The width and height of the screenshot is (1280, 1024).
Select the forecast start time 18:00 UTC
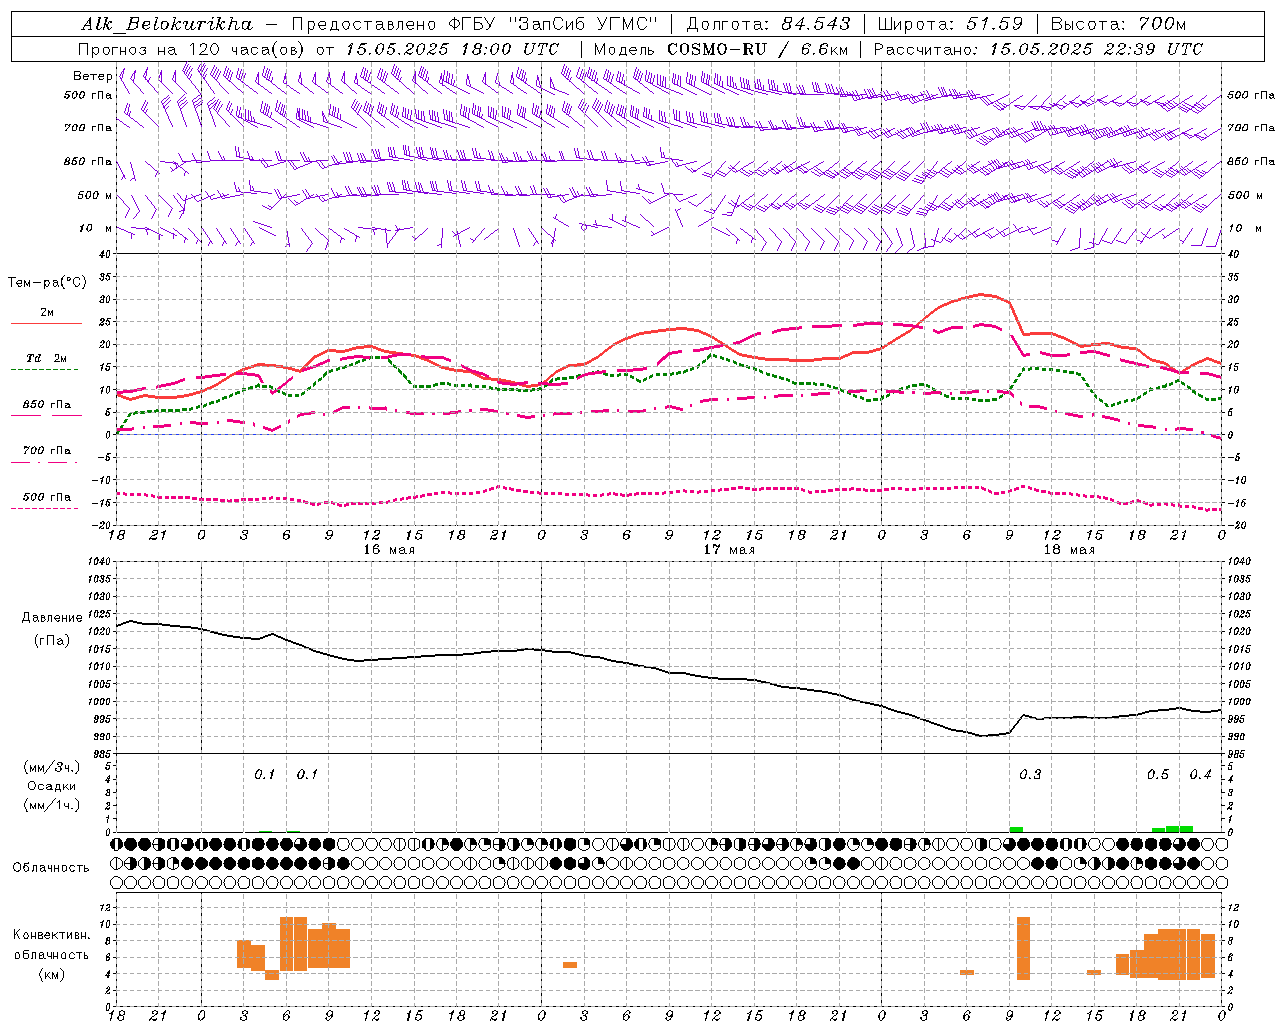click(x=512, y=49)
